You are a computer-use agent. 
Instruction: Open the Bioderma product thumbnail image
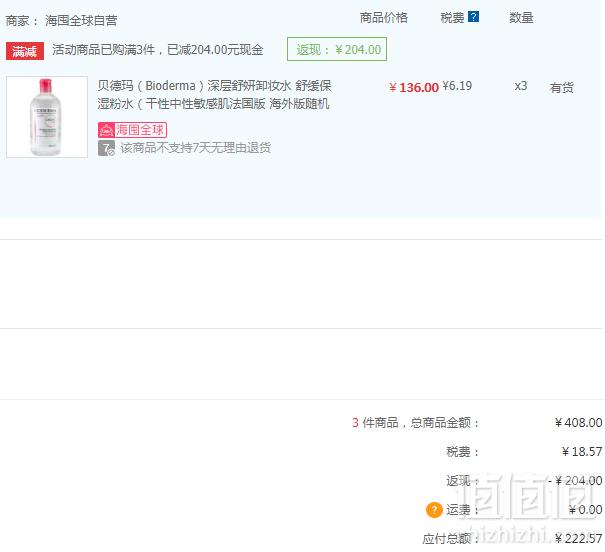click(x=47, y=116)
